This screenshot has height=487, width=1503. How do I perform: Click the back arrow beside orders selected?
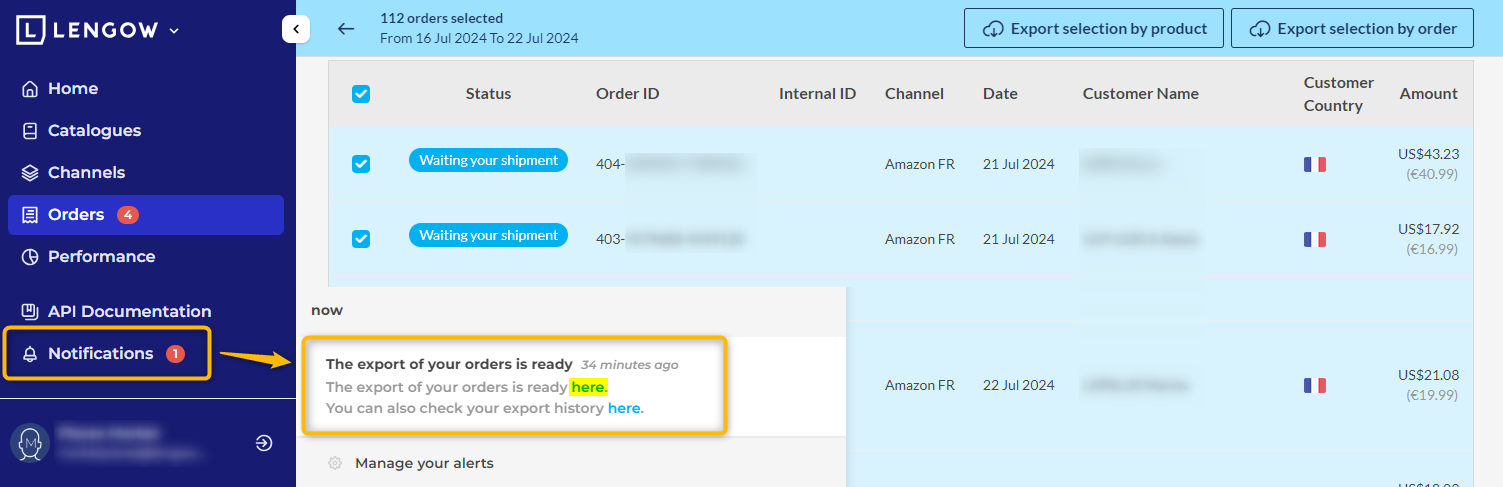click(x=346, y=29)
